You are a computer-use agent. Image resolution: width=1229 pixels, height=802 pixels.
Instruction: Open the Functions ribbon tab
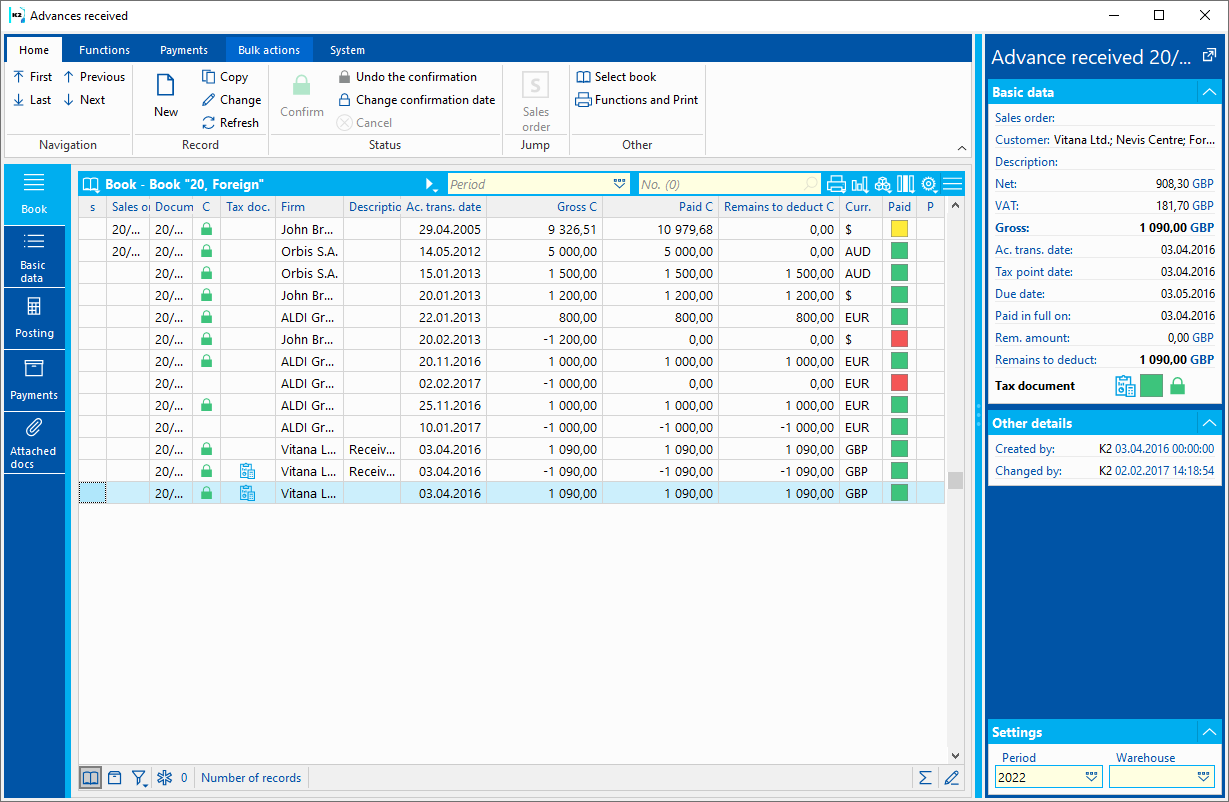pyautogui.click(x=104, y=50)
